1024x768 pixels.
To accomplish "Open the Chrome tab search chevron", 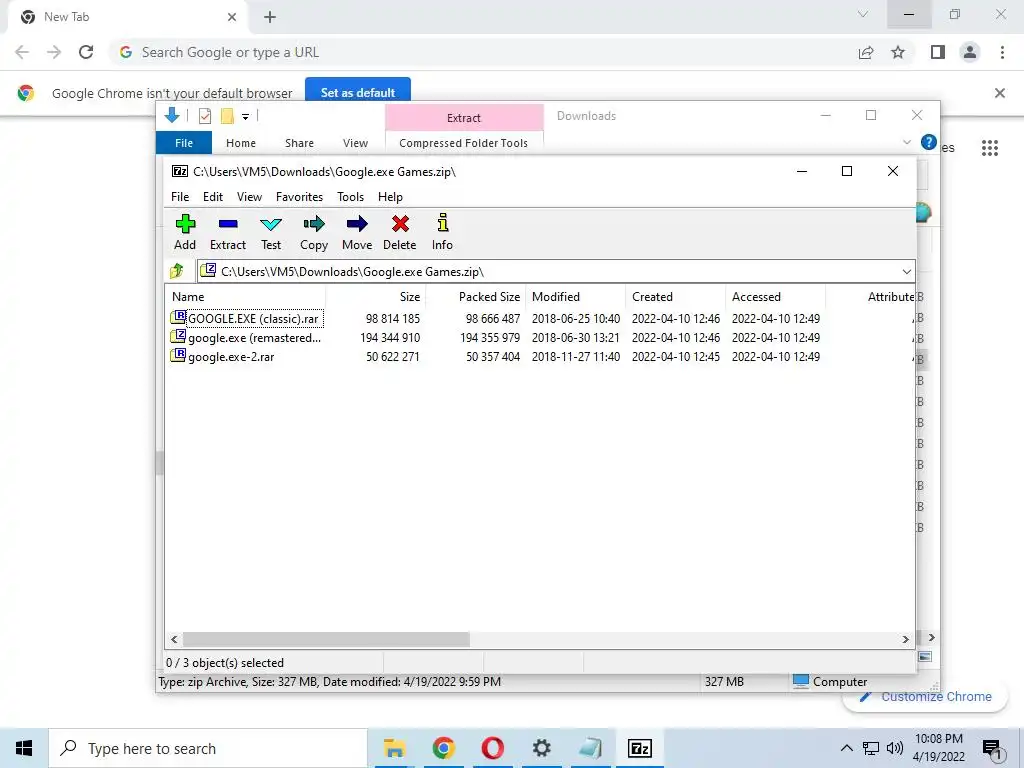I will 863,14.
